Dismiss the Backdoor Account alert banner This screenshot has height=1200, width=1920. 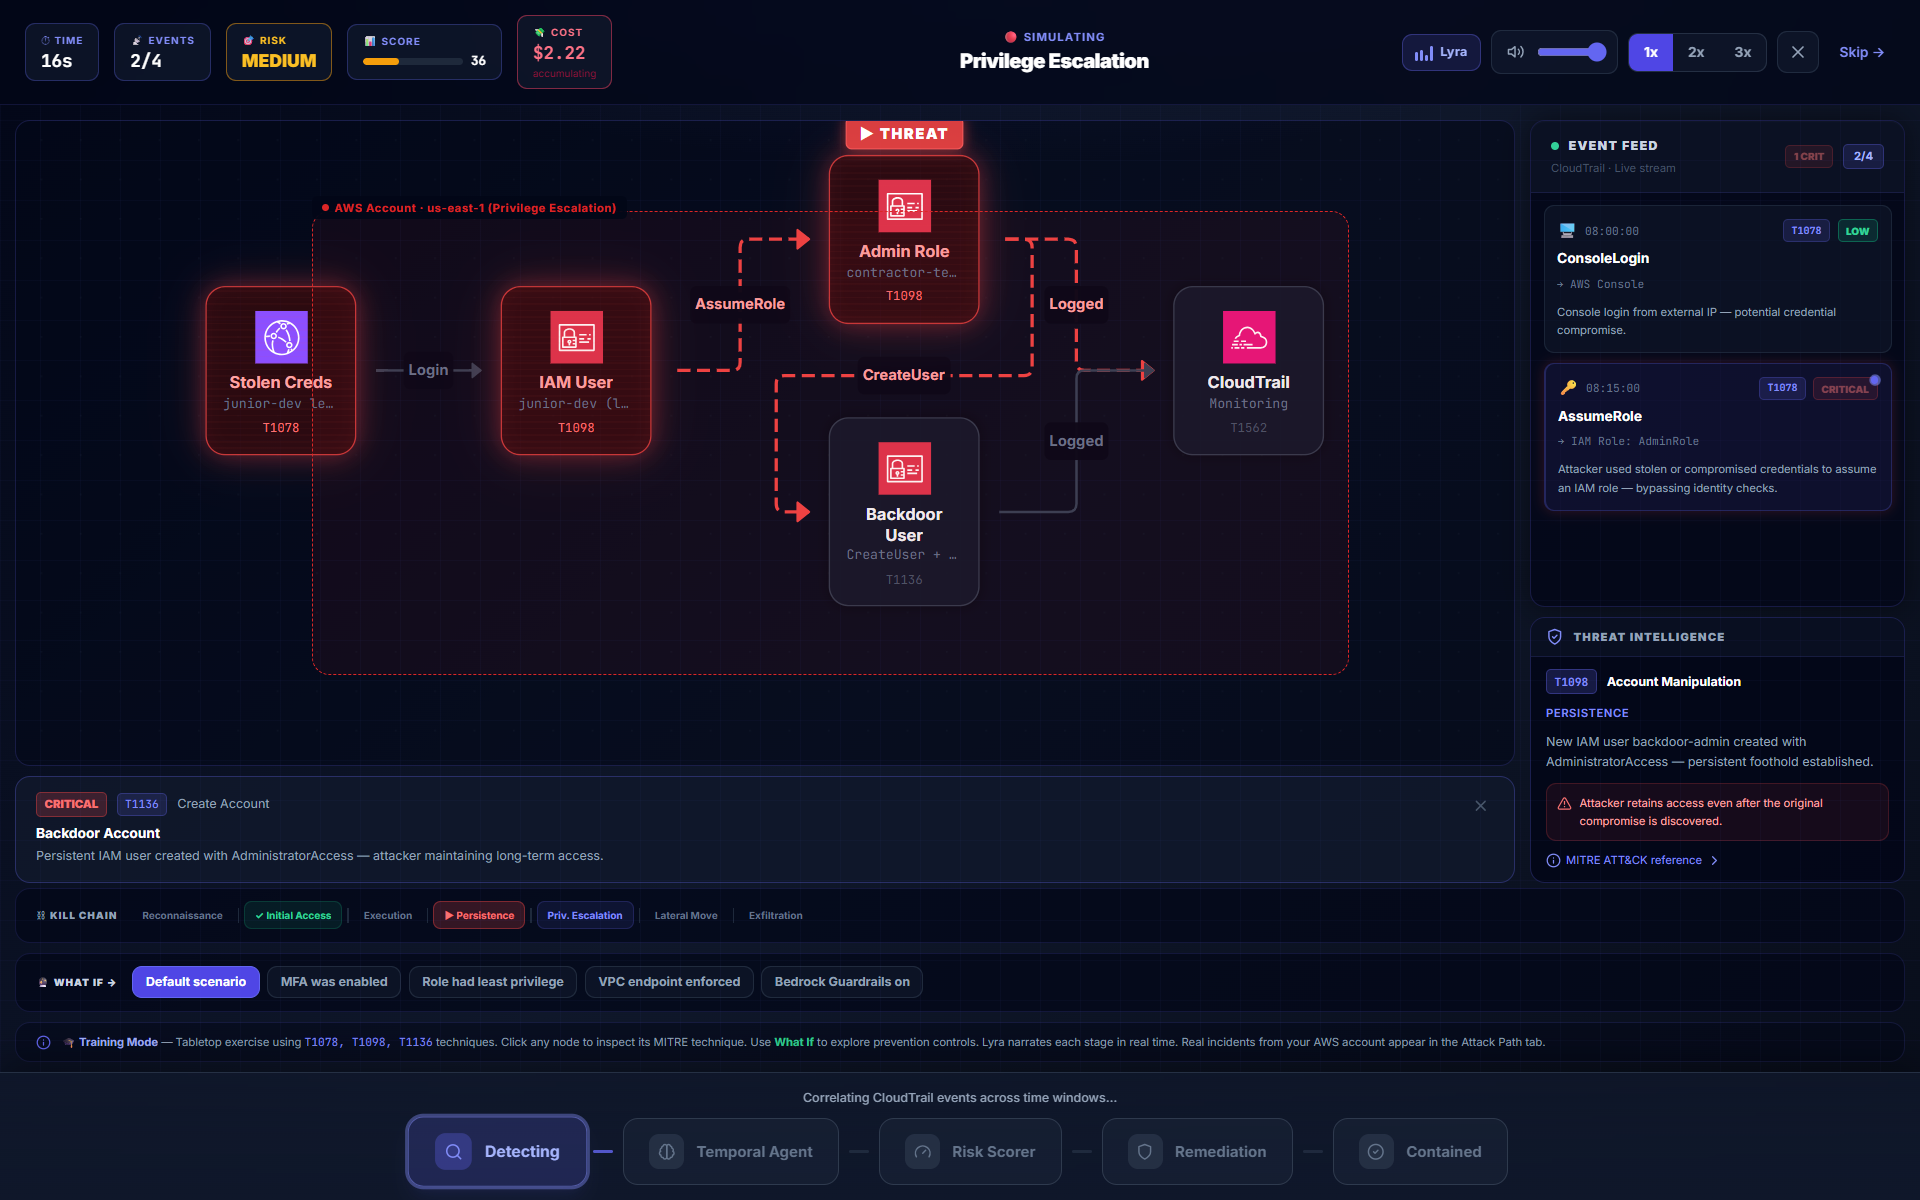pyautogui.click(x=1480, y=806)
